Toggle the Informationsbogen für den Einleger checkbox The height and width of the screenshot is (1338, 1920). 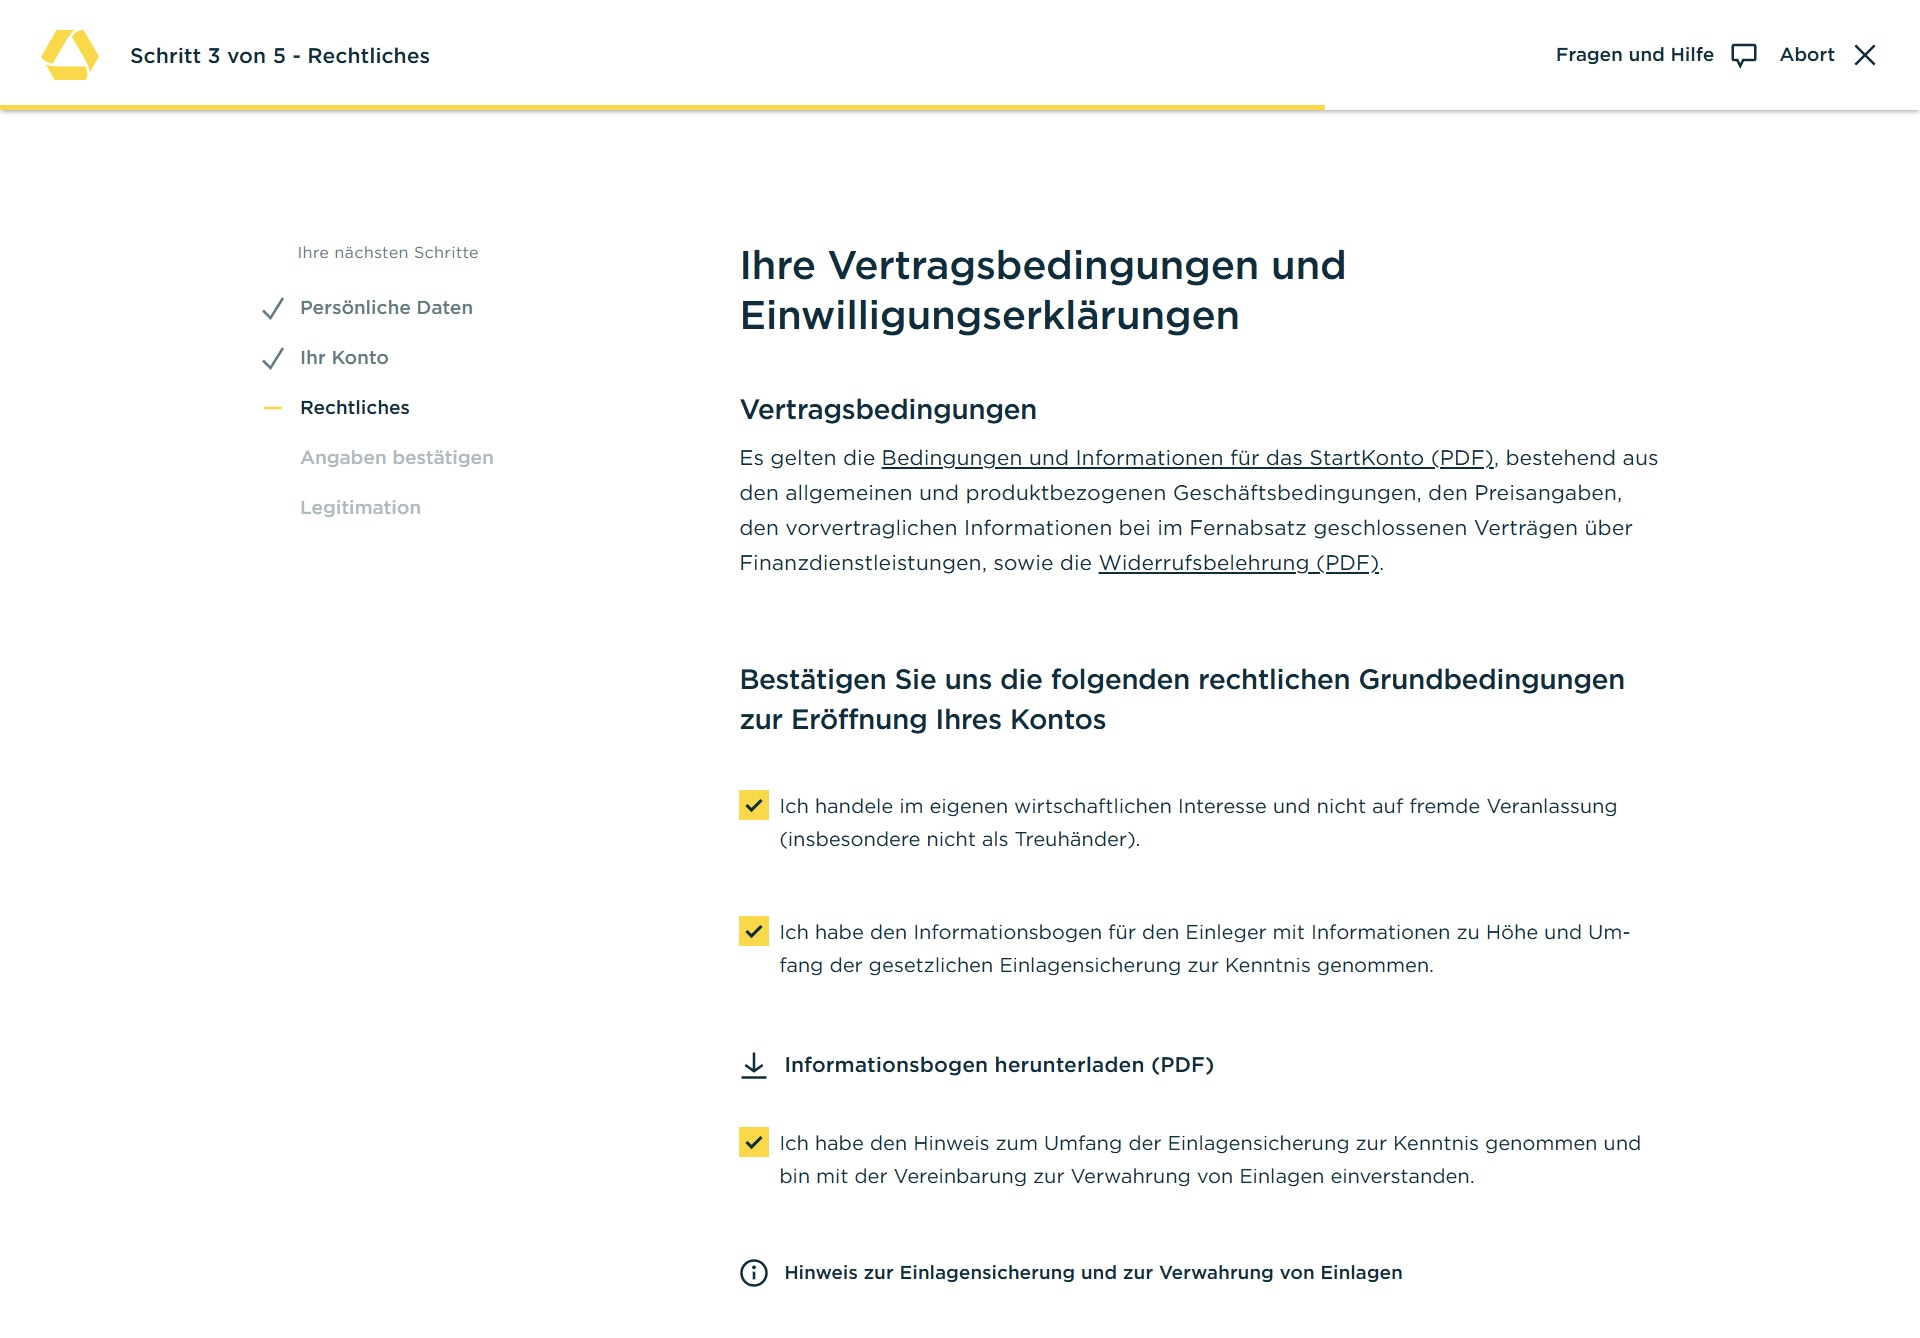coord(754,932)
